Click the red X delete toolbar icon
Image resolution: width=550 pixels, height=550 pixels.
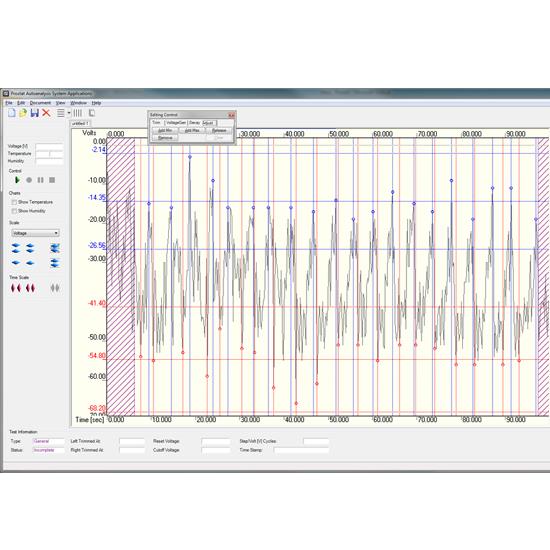tap(46, 113)
